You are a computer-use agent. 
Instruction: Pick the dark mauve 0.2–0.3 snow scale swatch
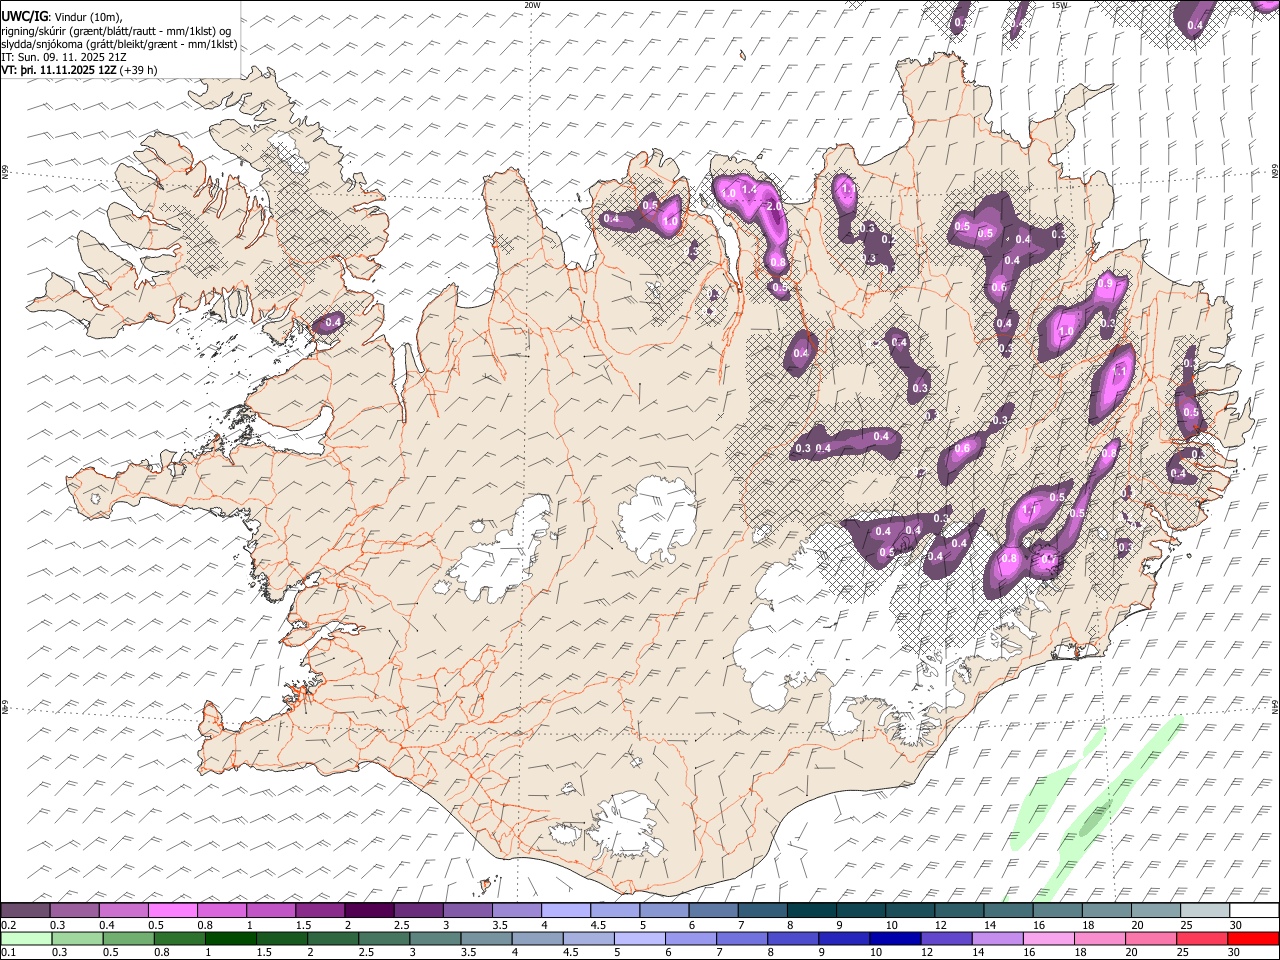[x=25, y=910]
